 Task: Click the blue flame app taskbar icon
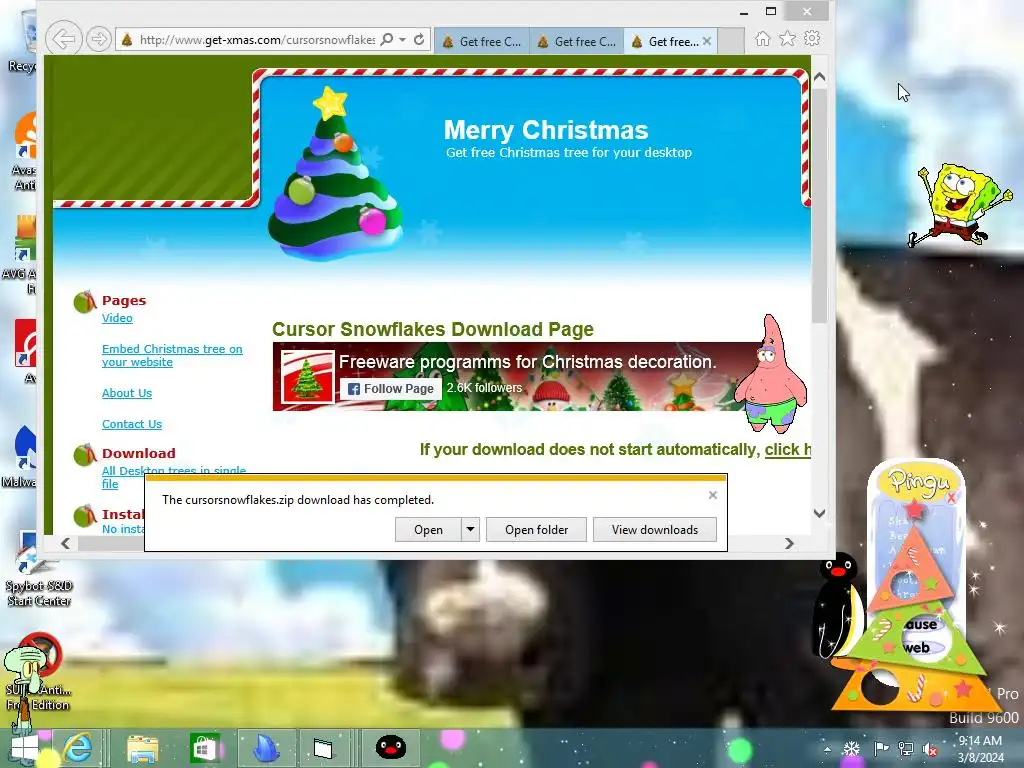pos(266,748)
